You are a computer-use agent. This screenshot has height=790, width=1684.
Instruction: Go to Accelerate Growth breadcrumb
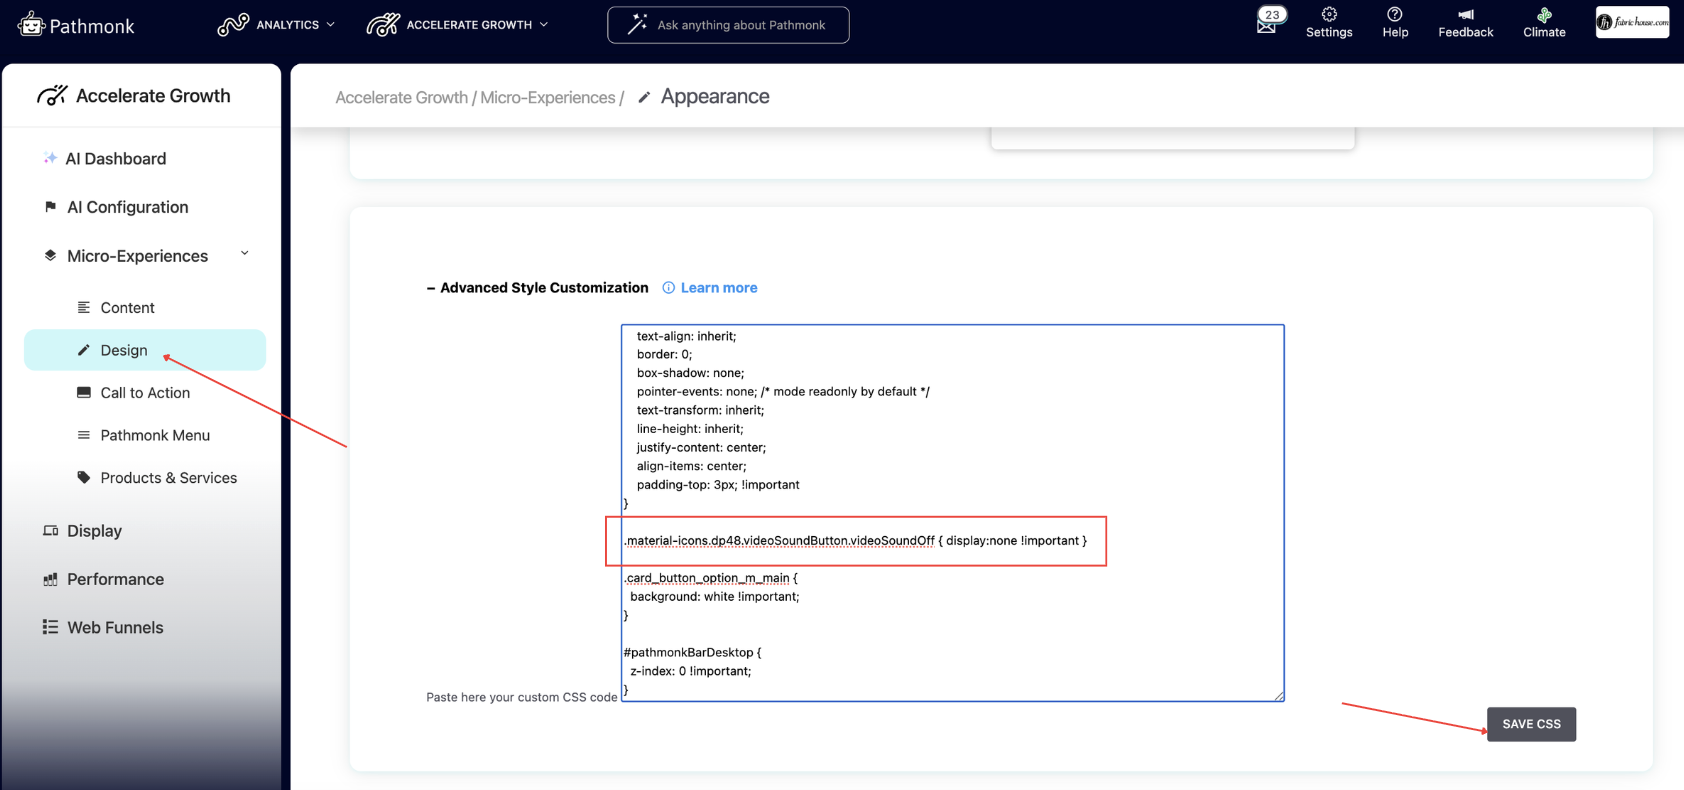click(401, 97)
